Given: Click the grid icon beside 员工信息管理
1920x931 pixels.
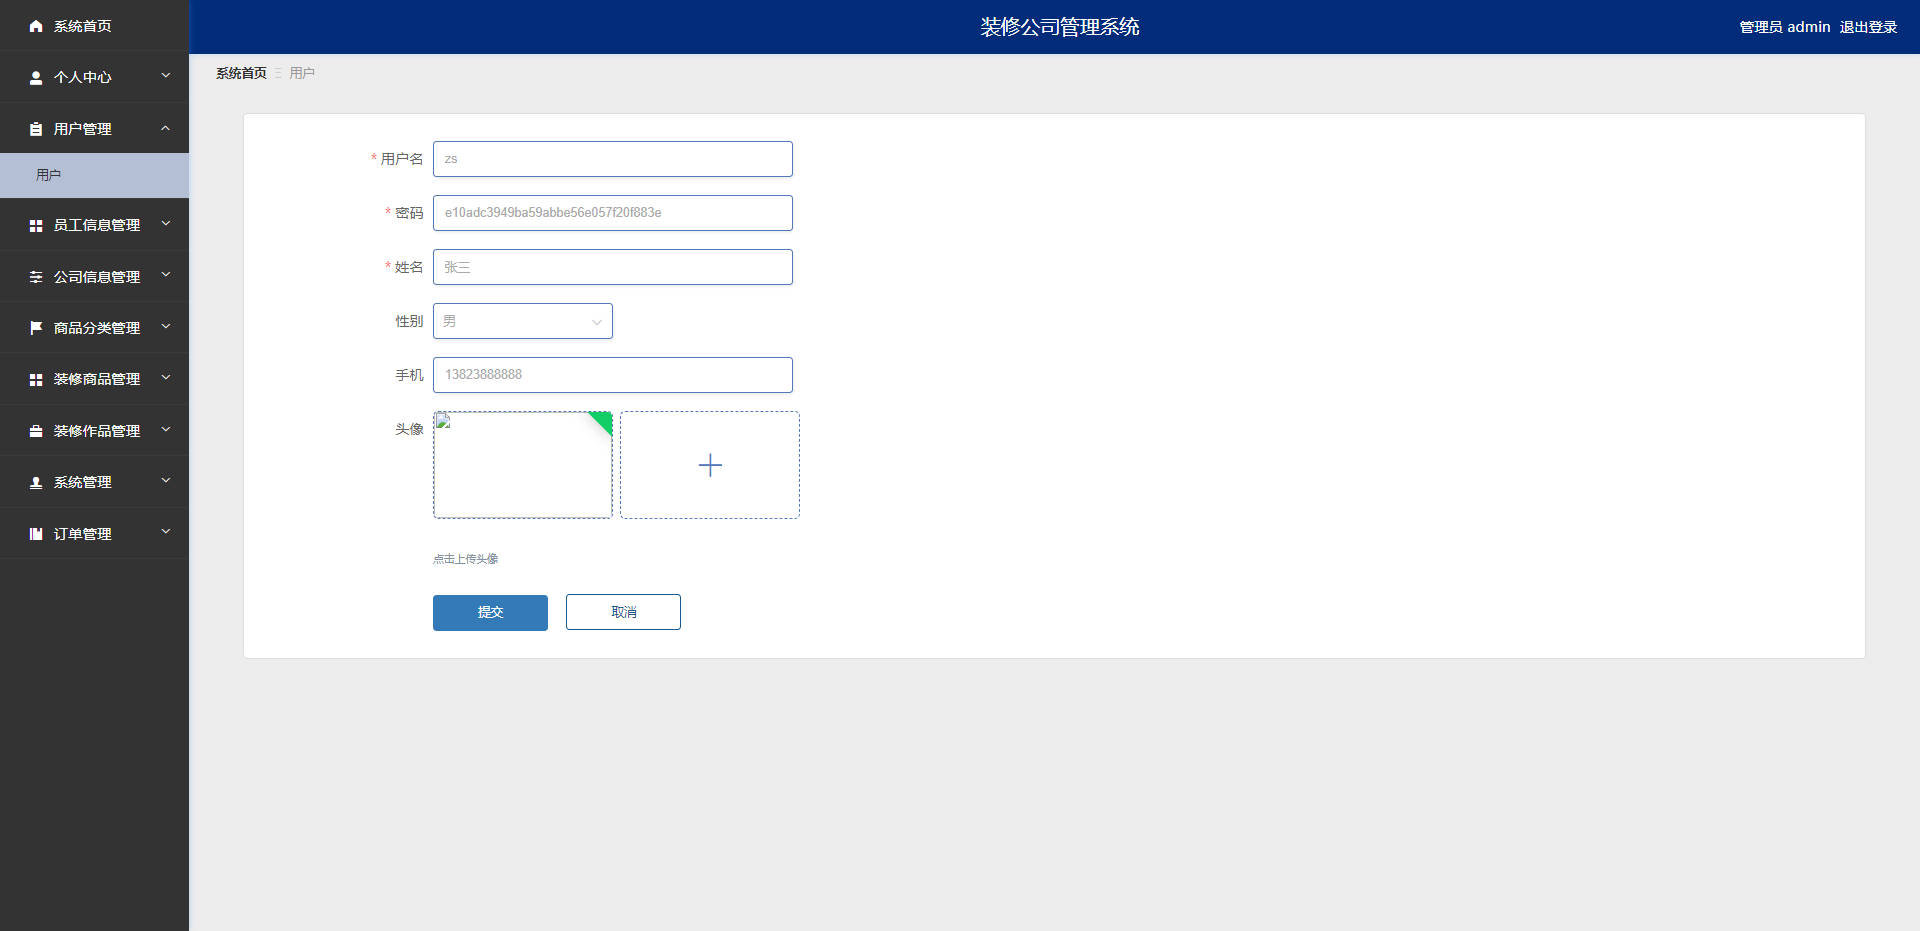Looking at the screenshot, I should pyautogui.click(x=36, y=226).
